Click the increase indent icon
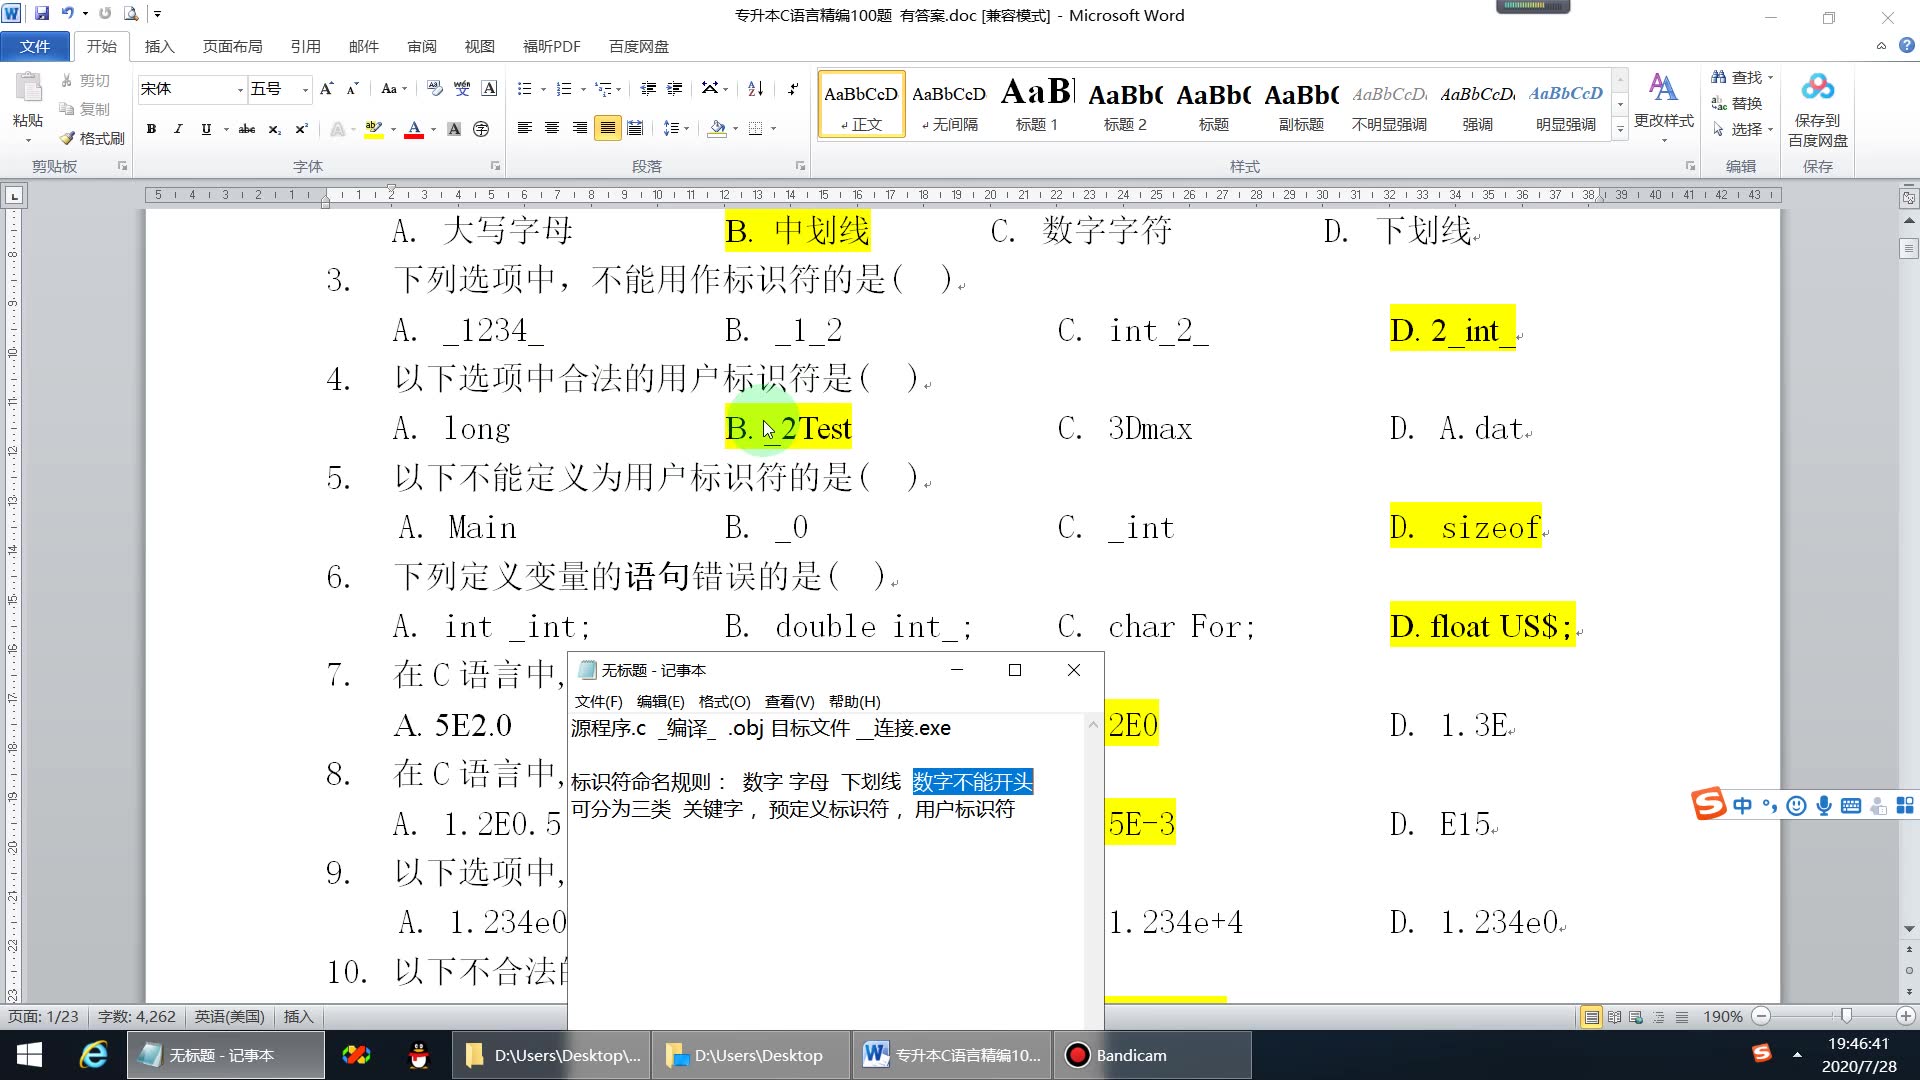1920x1080 pixels. [x=675, y=89]
